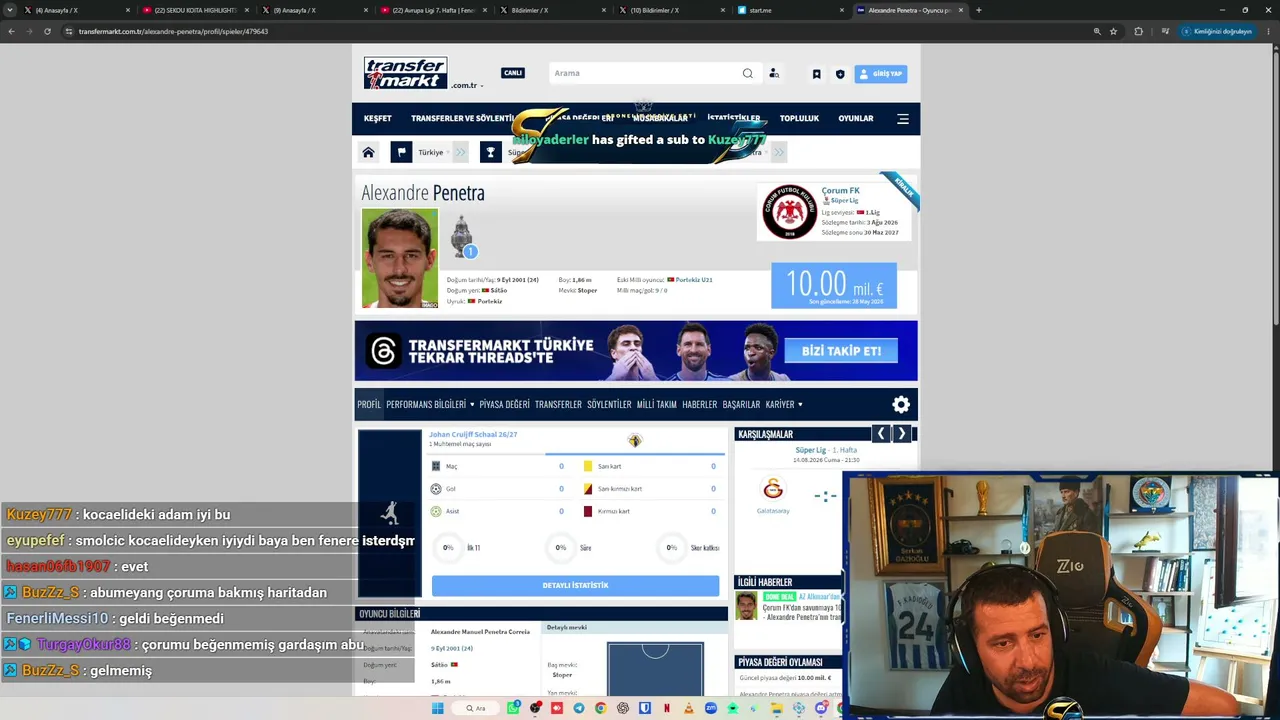This screenshot has height=720, width=1280.
Task: Click the search magnifier icon
Action: coord(747,73)
